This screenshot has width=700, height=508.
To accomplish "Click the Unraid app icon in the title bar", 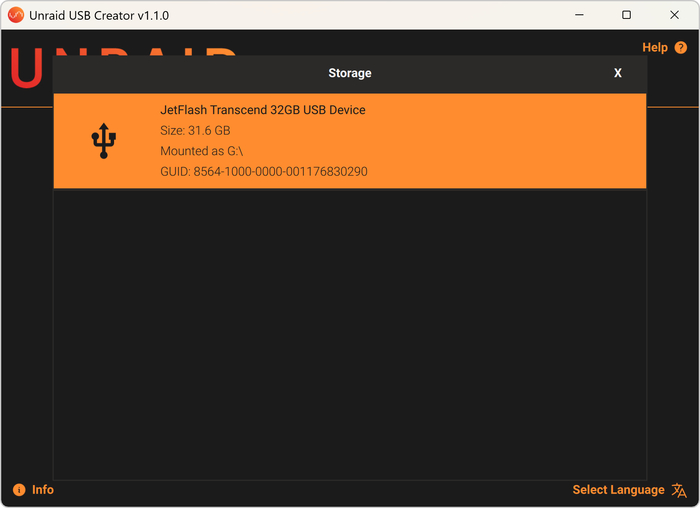I will coord(15,15).
